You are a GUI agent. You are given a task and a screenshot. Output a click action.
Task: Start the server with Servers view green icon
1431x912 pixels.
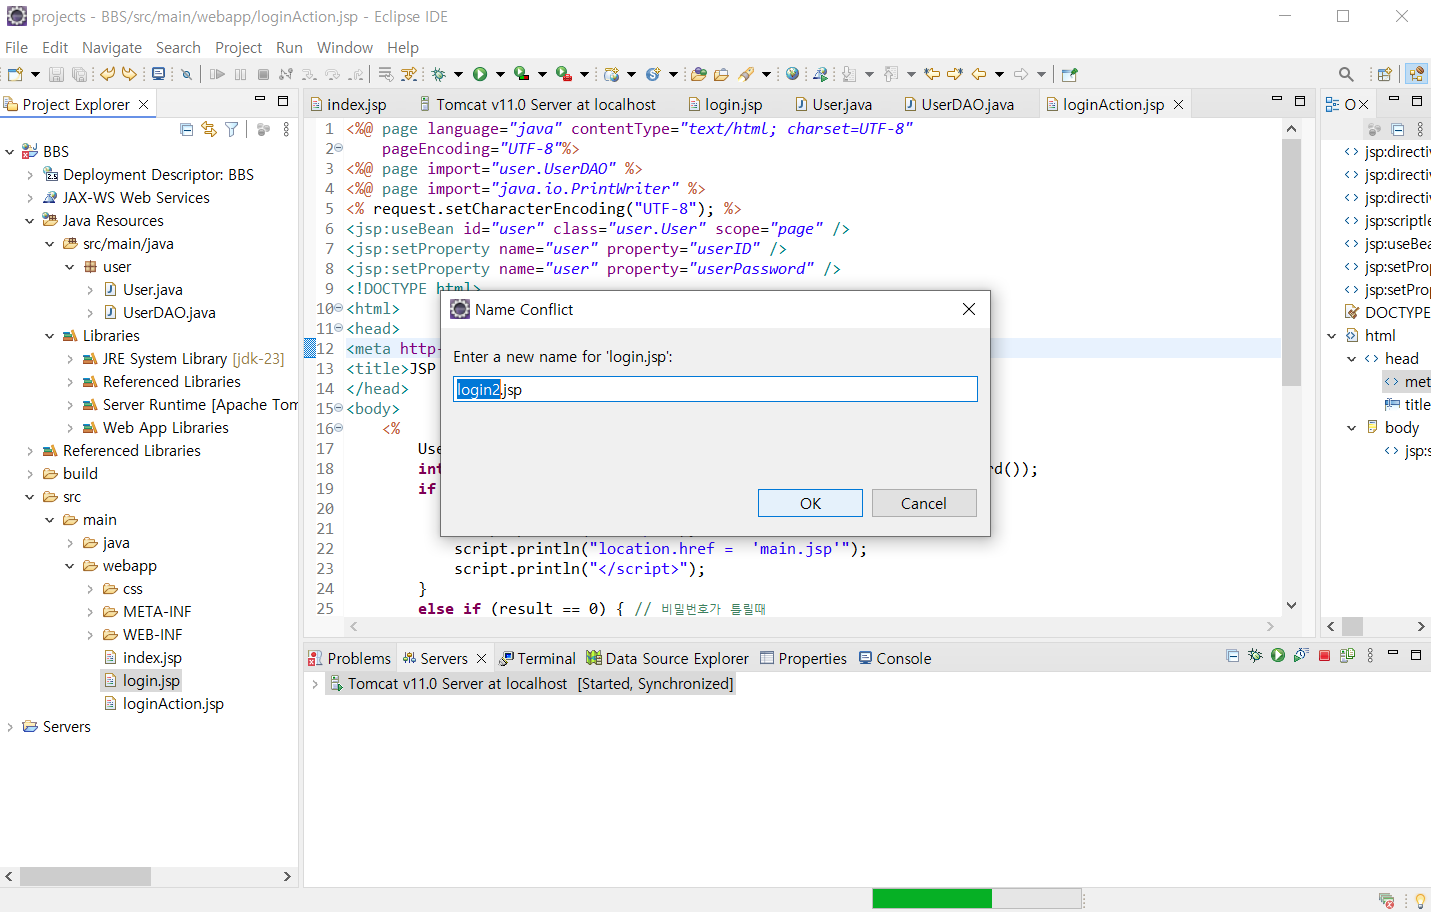click(1278, 656)
